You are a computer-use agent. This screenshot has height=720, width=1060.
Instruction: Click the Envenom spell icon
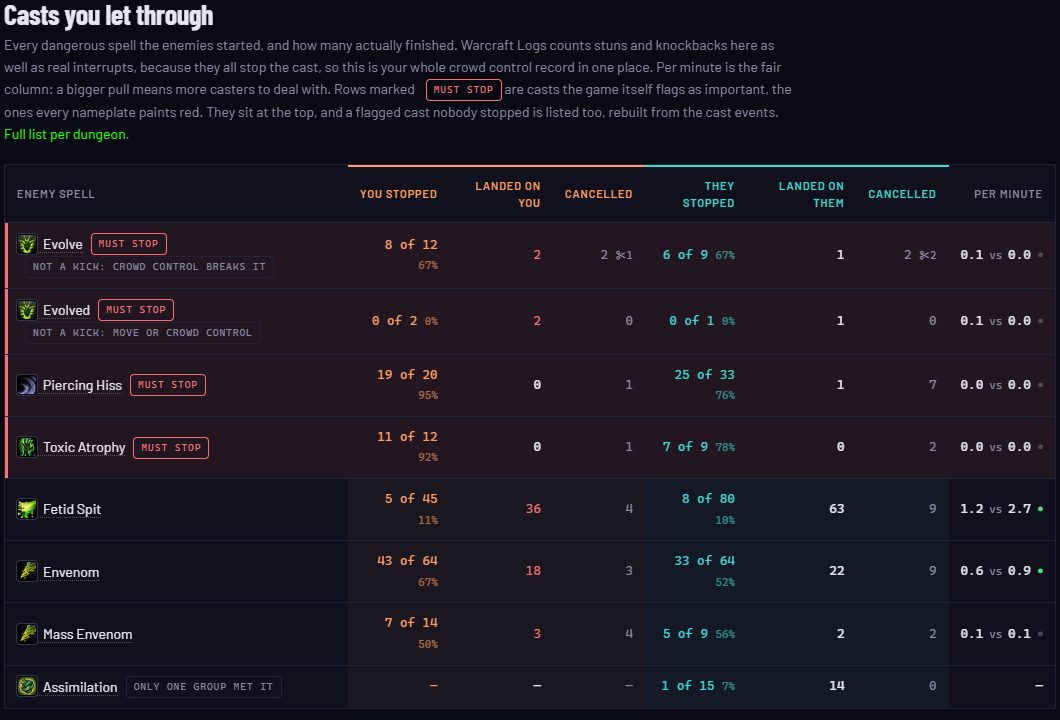click(x=27, y=572)
